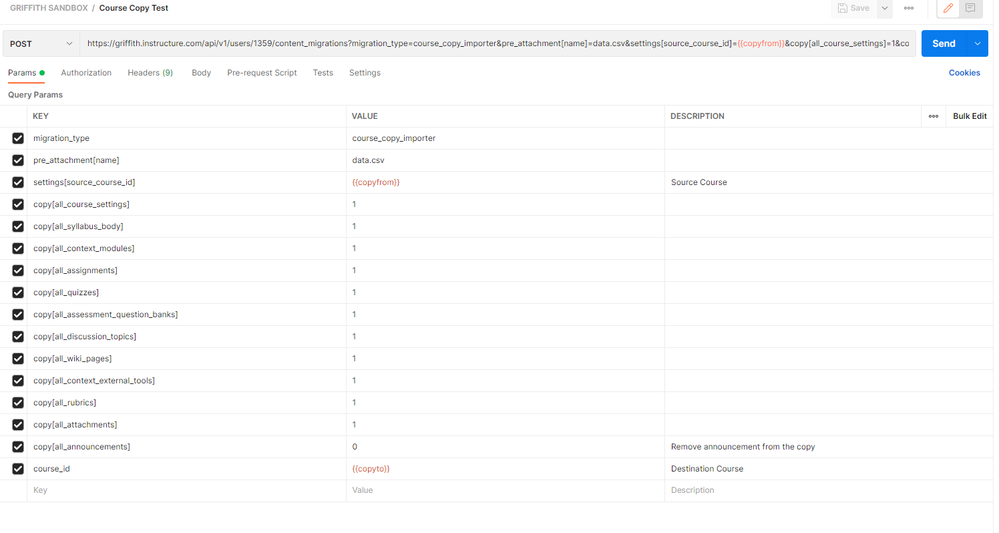Open the POST method dropdown

point(41,44)
